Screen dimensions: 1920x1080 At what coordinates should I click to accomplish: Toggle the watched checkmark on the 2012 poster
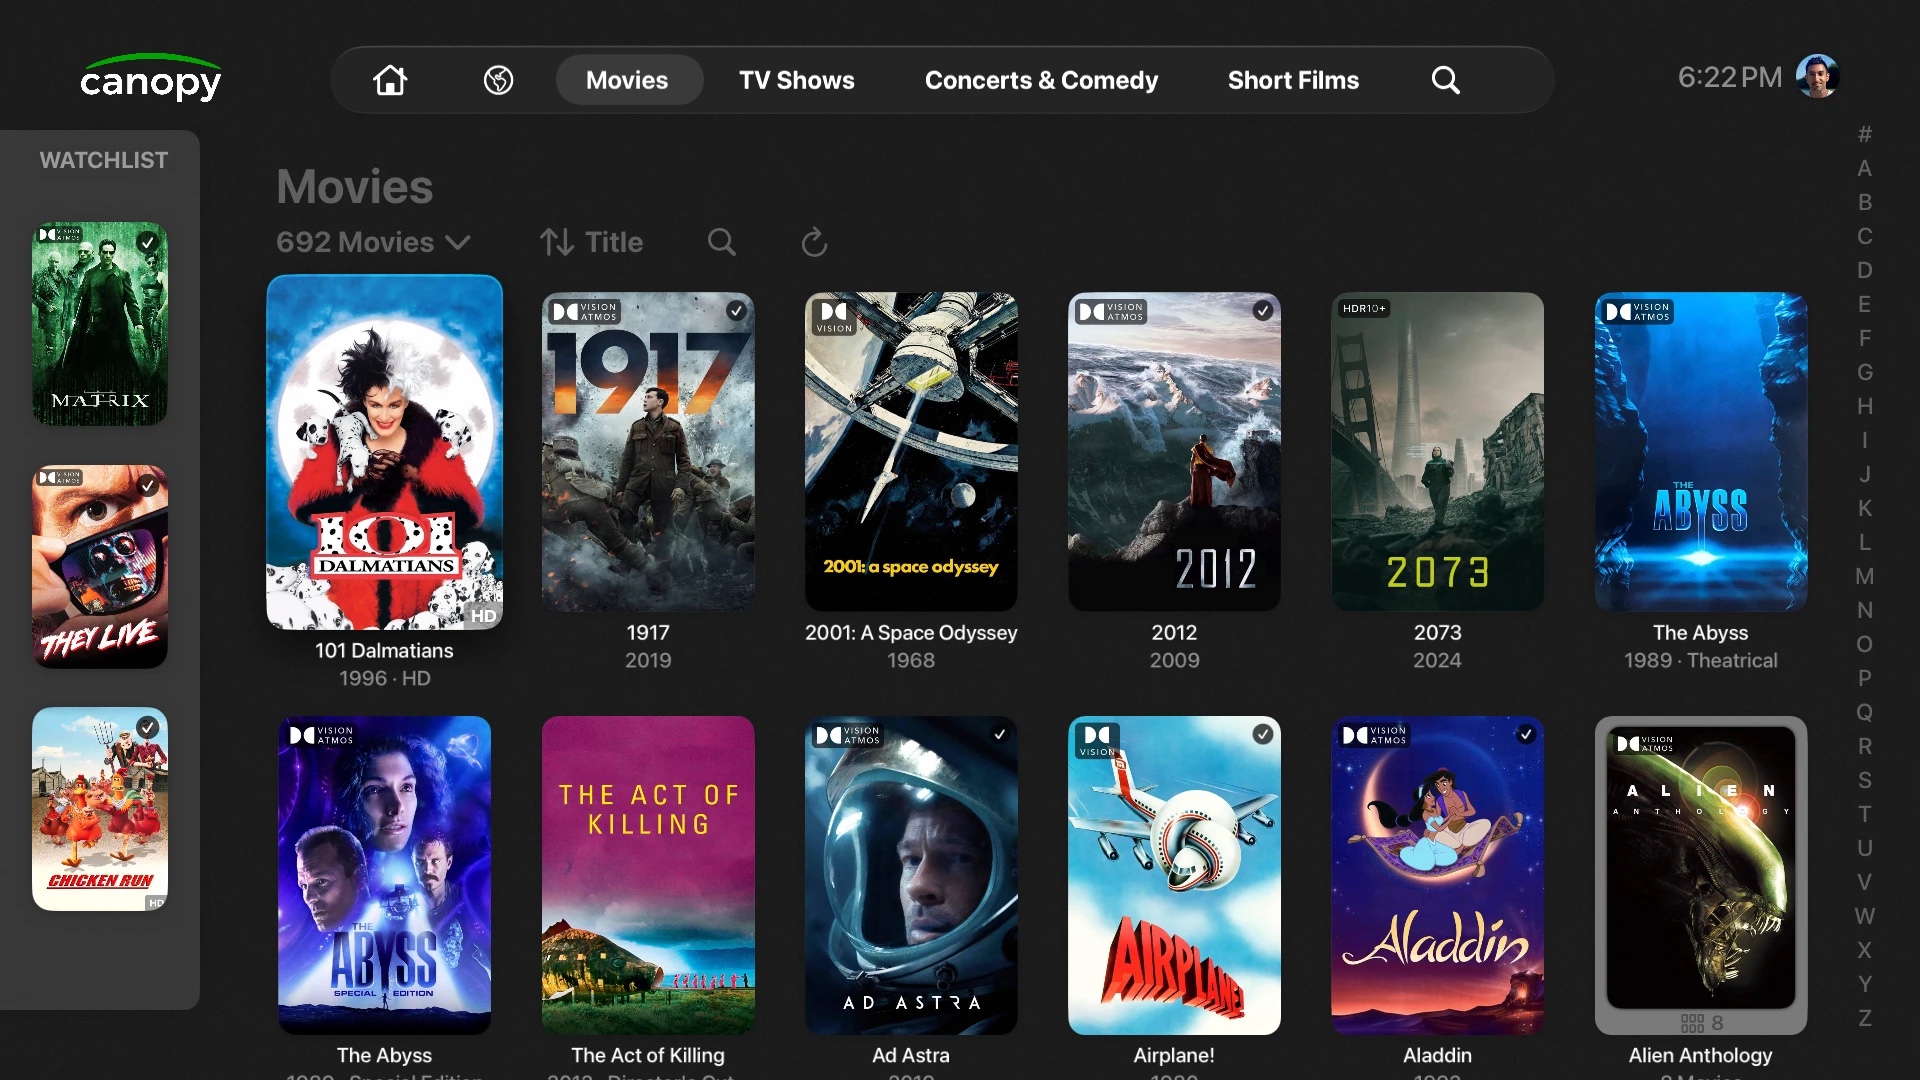click(1263, 311)
